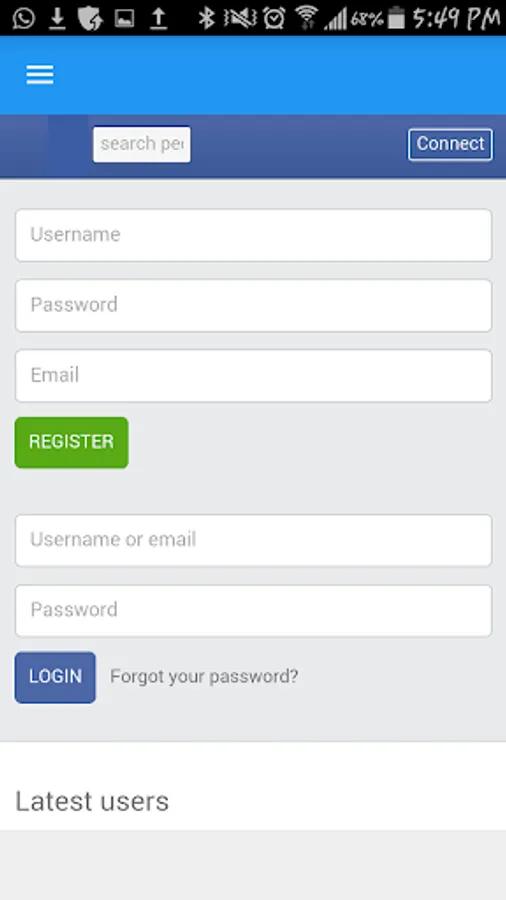Image resolution: width=506 pixels, height=900 pixels.
Task: Tap the alarm clock status icon
Action: 274,18
